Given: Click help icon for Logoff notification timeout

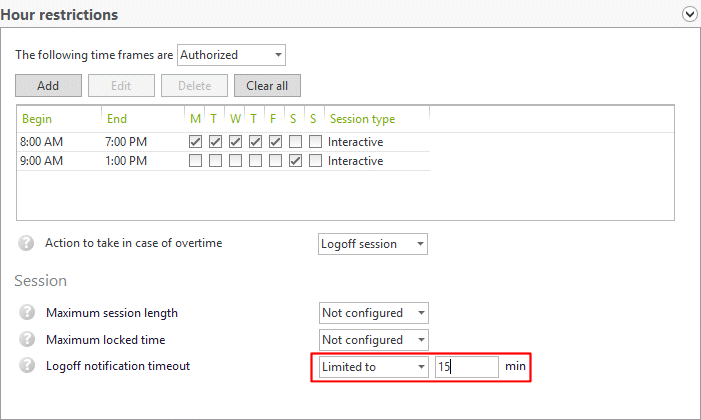Looking at the screenshot, I should tap(26, 366).
